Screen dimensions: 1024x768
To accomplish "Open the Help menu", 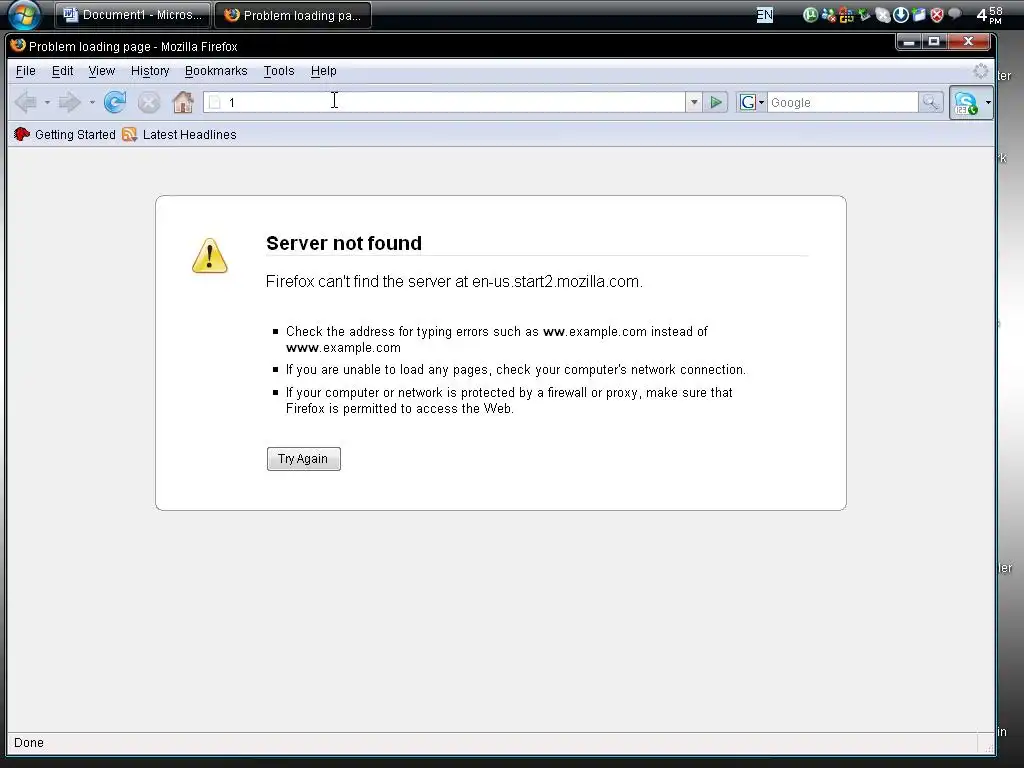I will tap(323, 71).
